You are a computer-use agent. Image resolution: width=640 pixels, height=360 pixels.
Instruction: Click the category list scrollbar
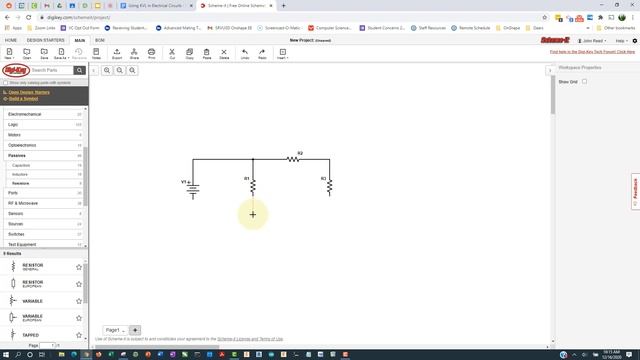pyautogui.click(x=85, y=176)
